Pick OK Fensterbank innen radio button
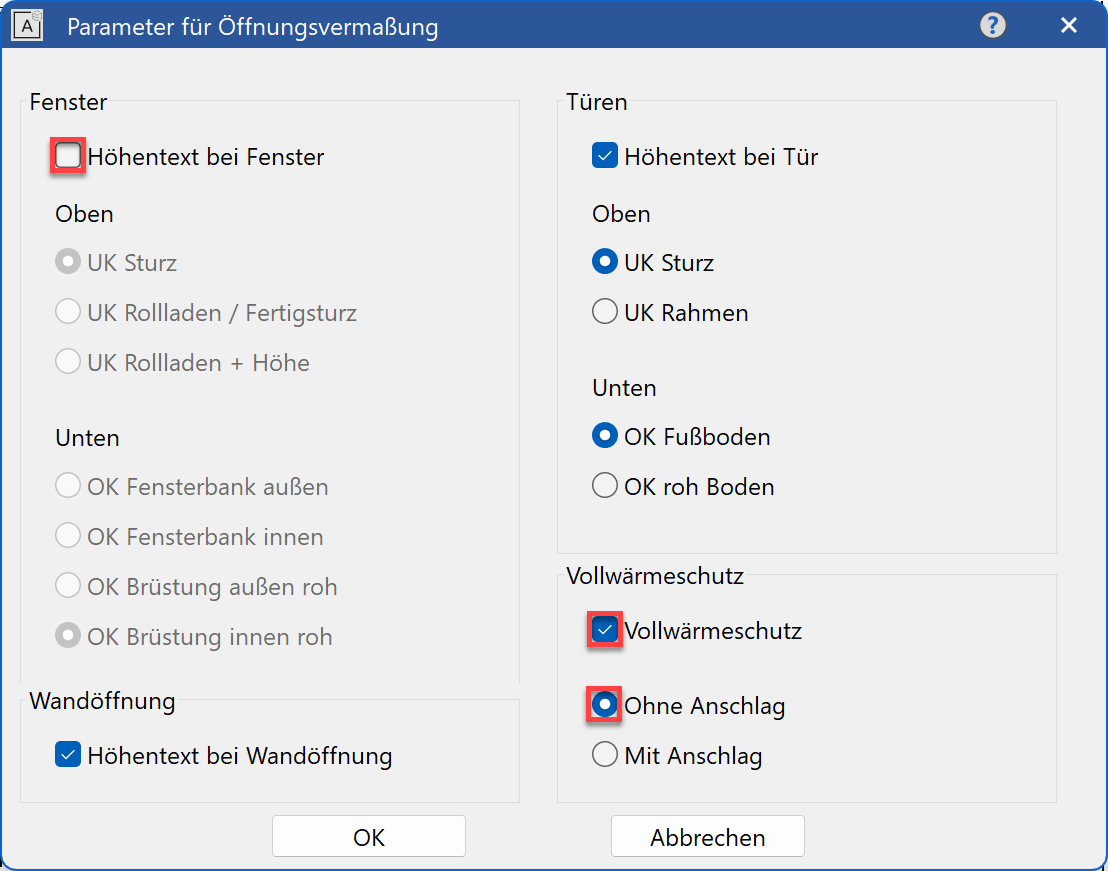 point(68,537)
